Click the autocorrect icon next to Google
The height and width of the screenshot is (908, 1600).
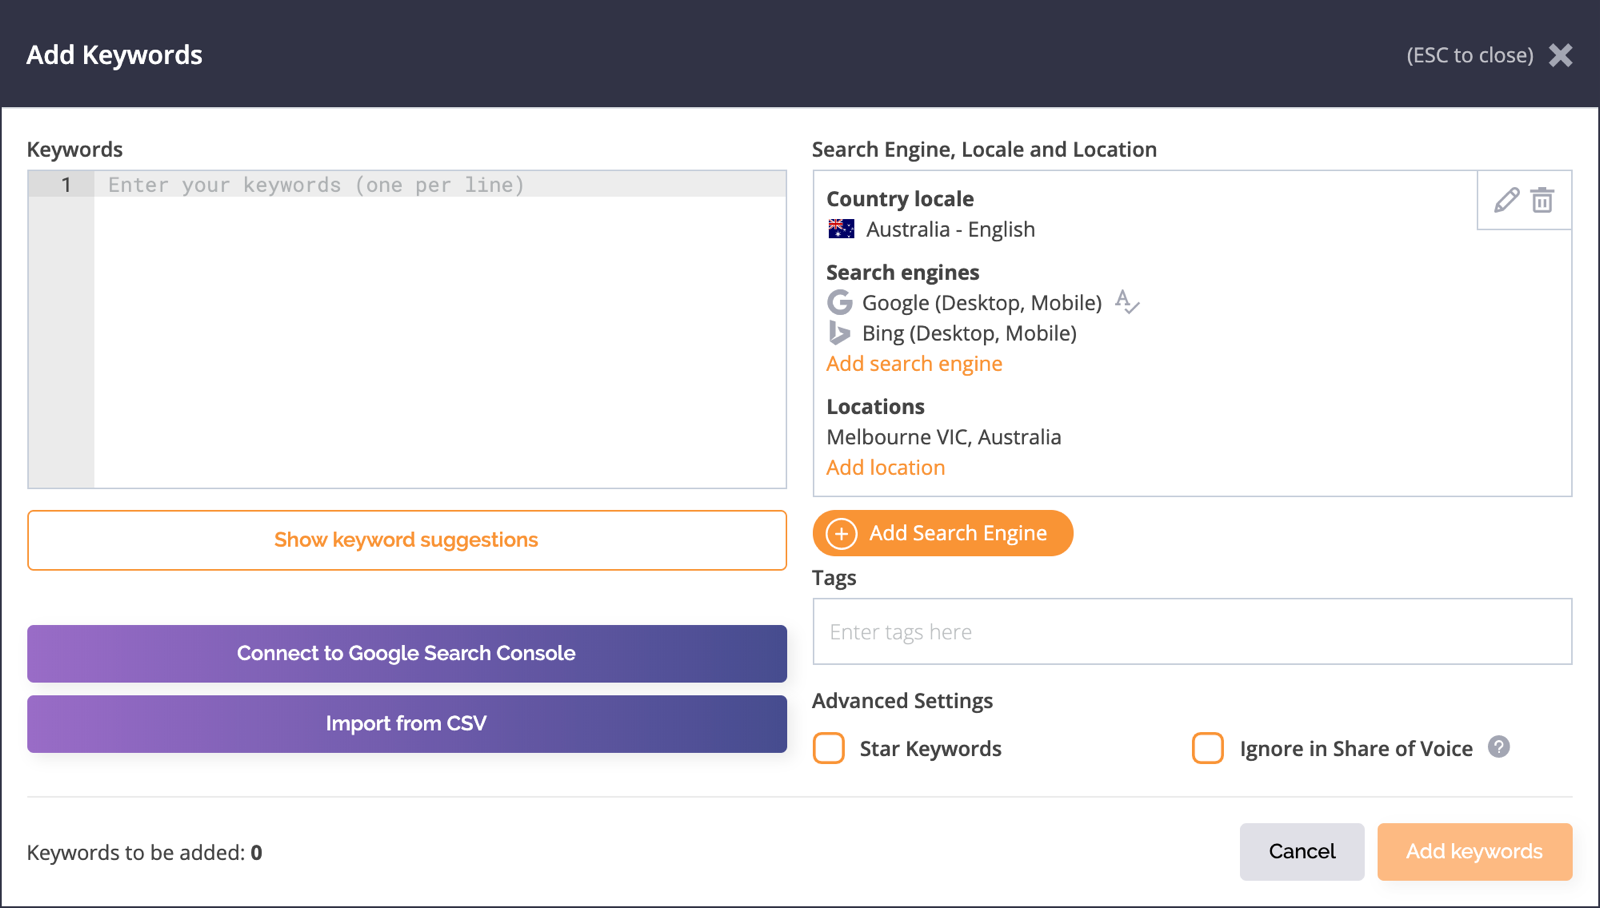[1127, 302]
